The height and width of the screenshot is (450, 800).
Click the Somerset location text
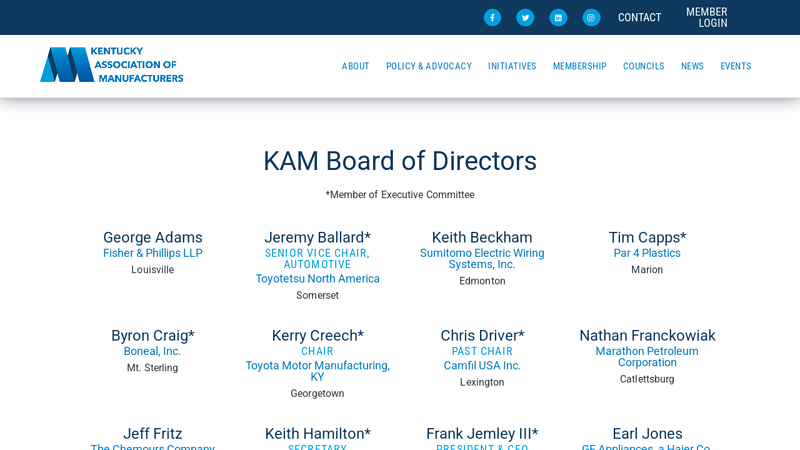click(x=317, y=295)
